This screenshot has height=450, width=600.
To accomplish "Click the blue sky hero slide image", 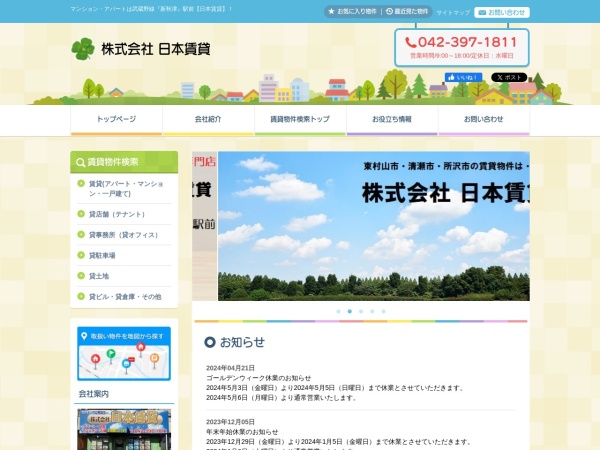I will click(x=374, y=226).
